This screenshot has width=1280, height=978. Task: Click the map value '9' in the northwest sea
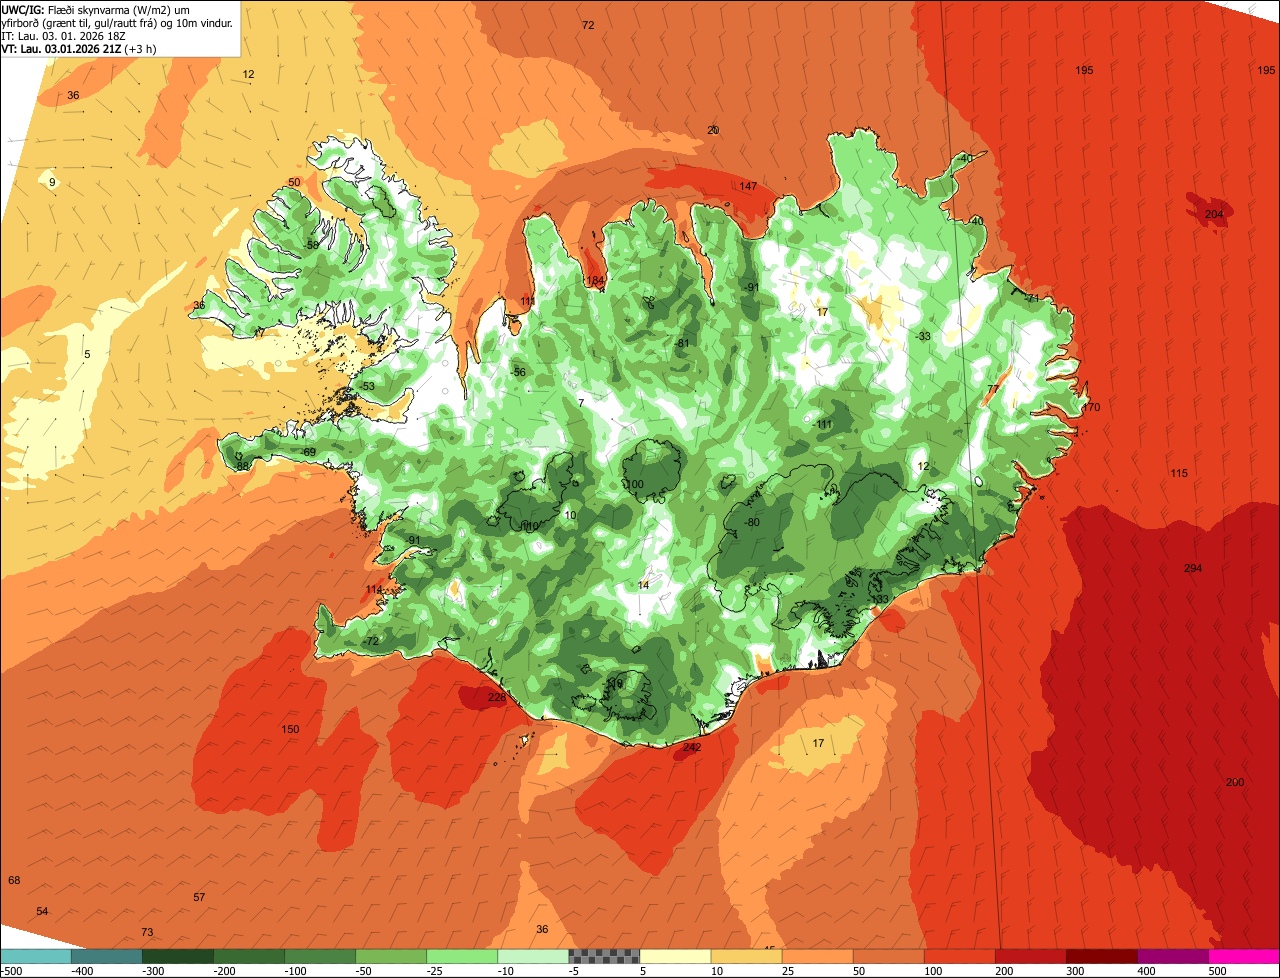tap(52, 183)
